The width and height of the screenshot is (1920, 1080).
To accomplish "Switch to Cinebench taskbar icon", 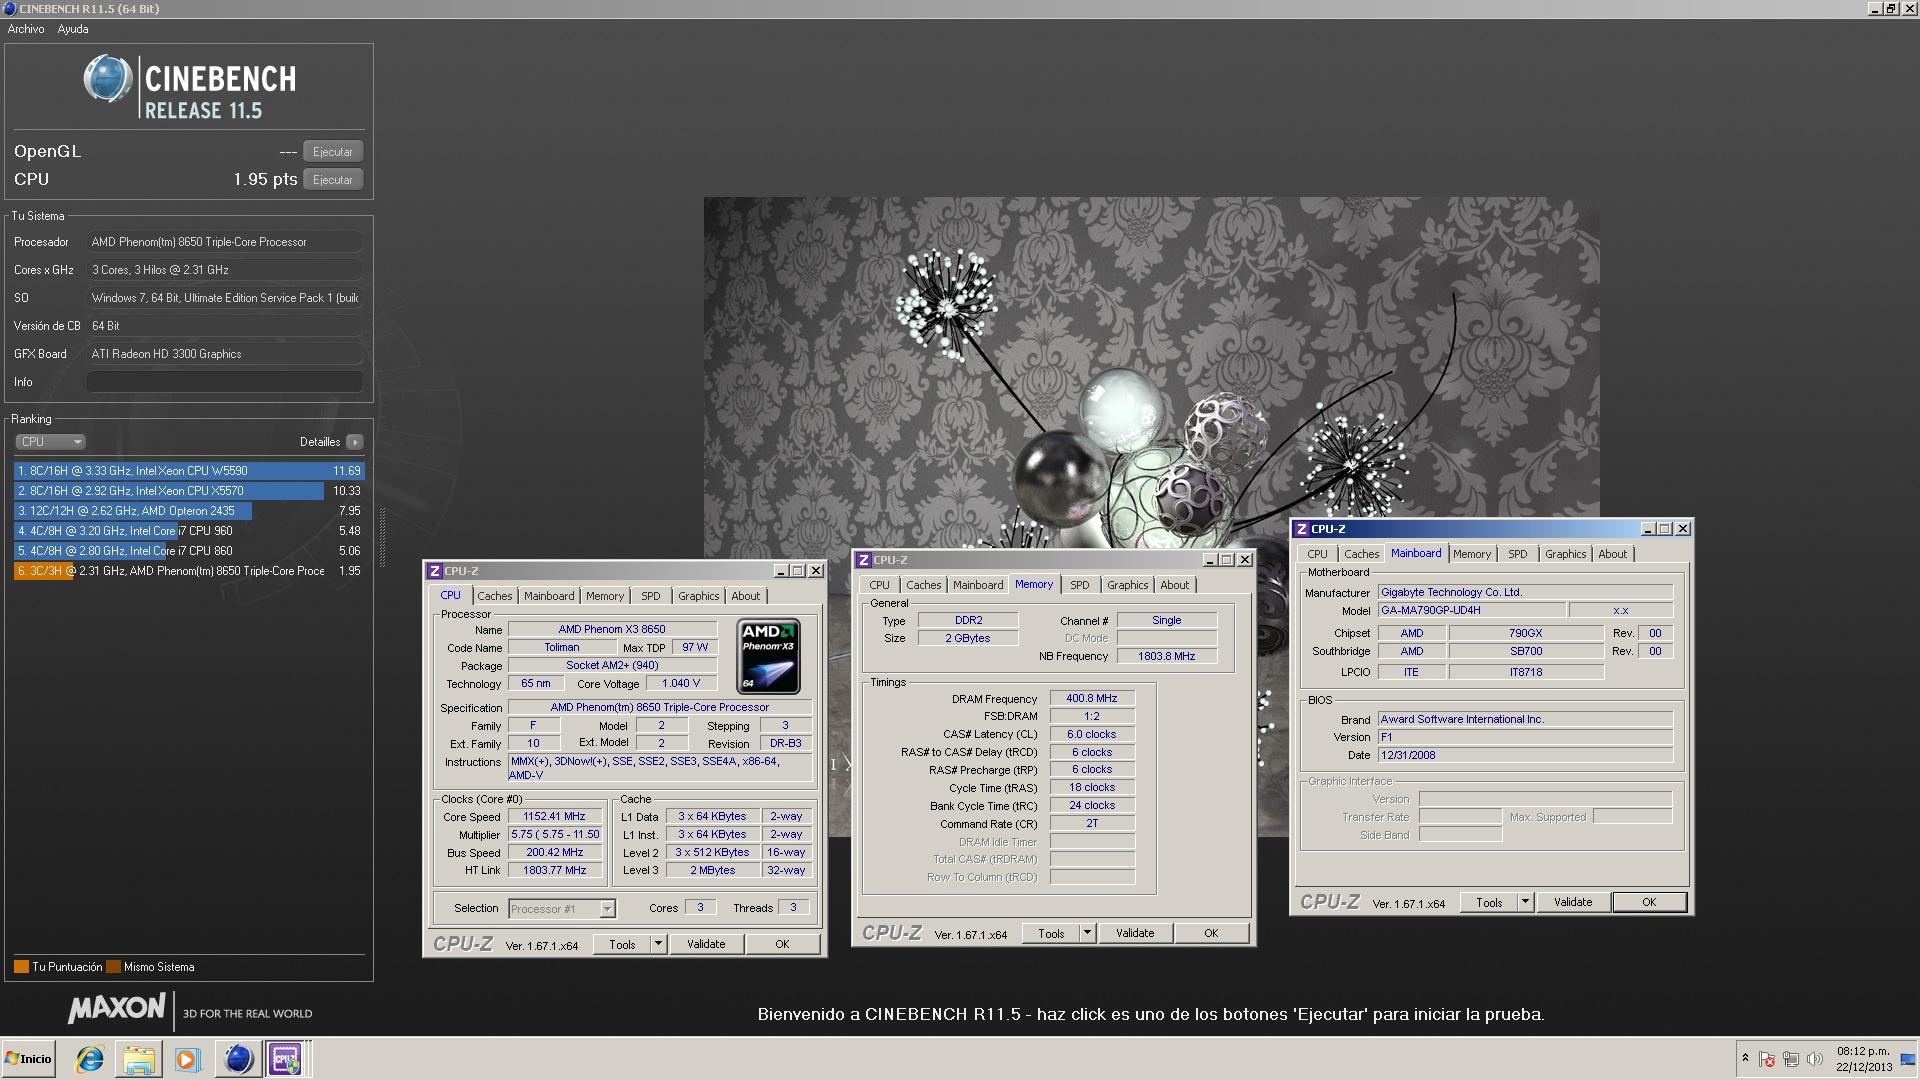I will 238,1059.
